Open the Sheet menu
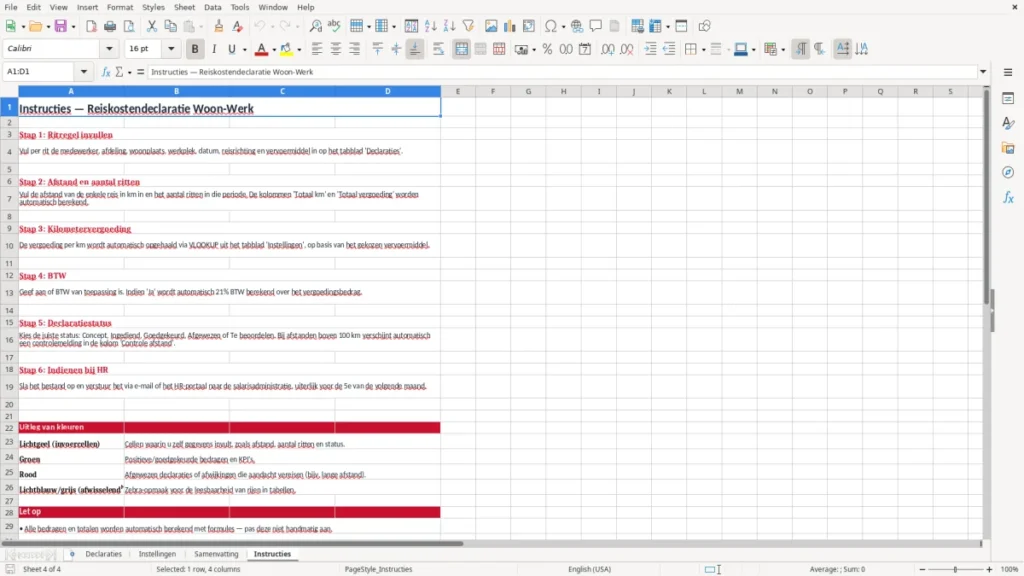1024x576 pixels. point(184,7)
